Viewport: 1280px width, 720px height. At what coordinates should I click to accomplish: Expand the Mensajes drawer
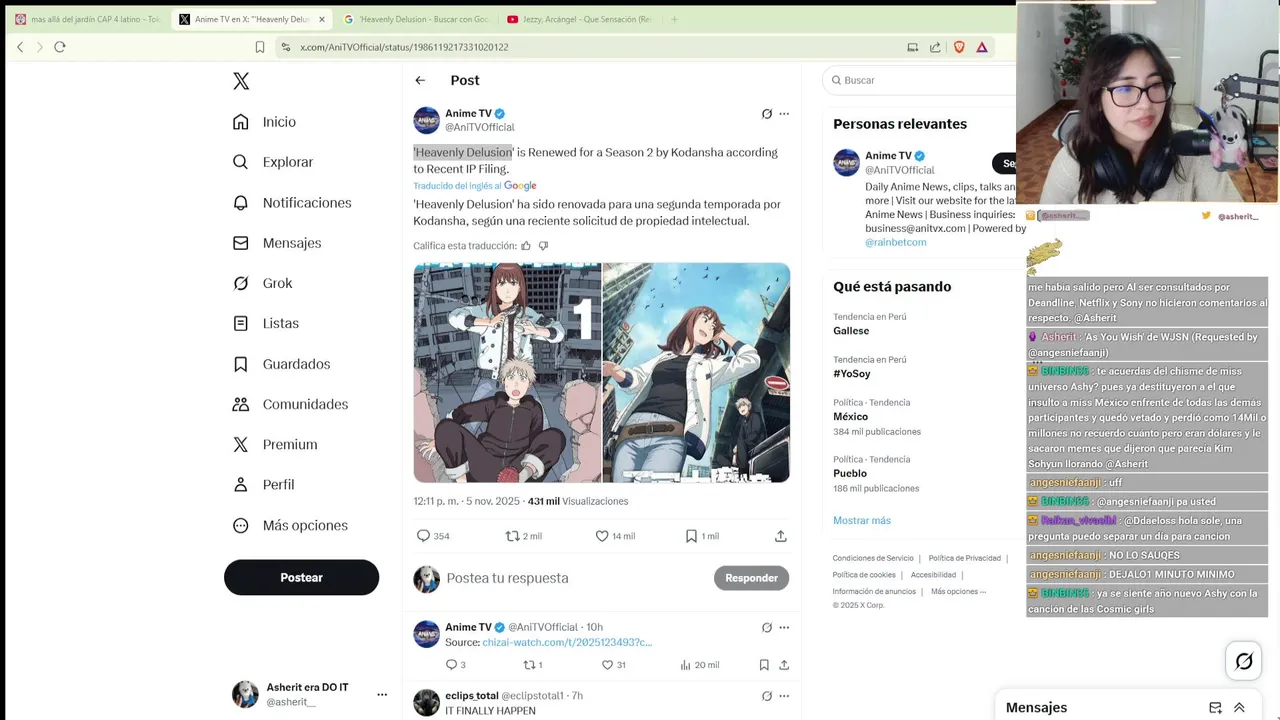[x=1239, y=708]
